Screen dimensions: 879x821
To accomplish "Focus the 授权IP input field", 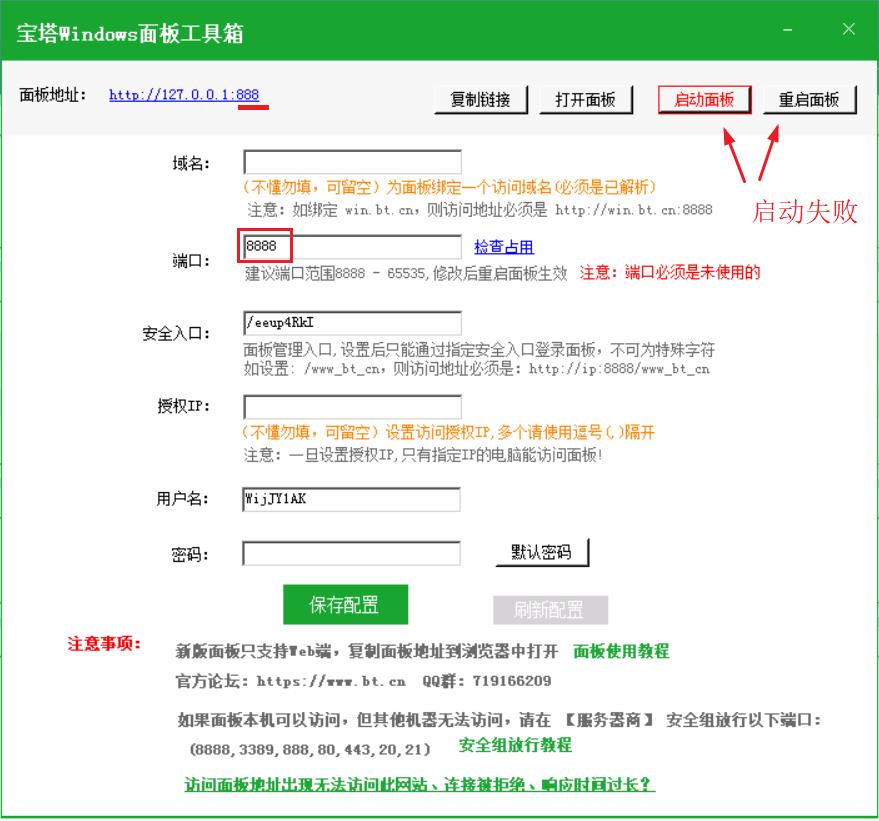I will pos(353,407).
